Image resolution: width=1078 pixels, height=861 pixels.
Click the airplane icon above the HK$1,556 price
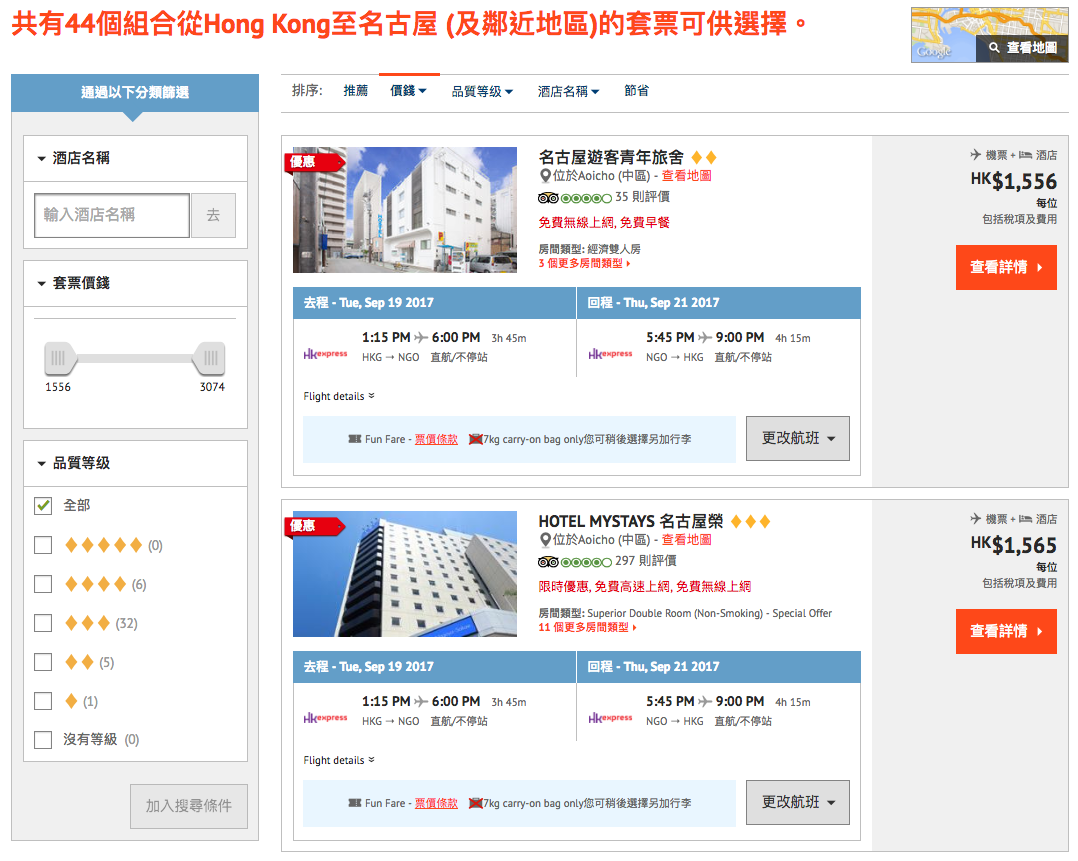point(976,155)
